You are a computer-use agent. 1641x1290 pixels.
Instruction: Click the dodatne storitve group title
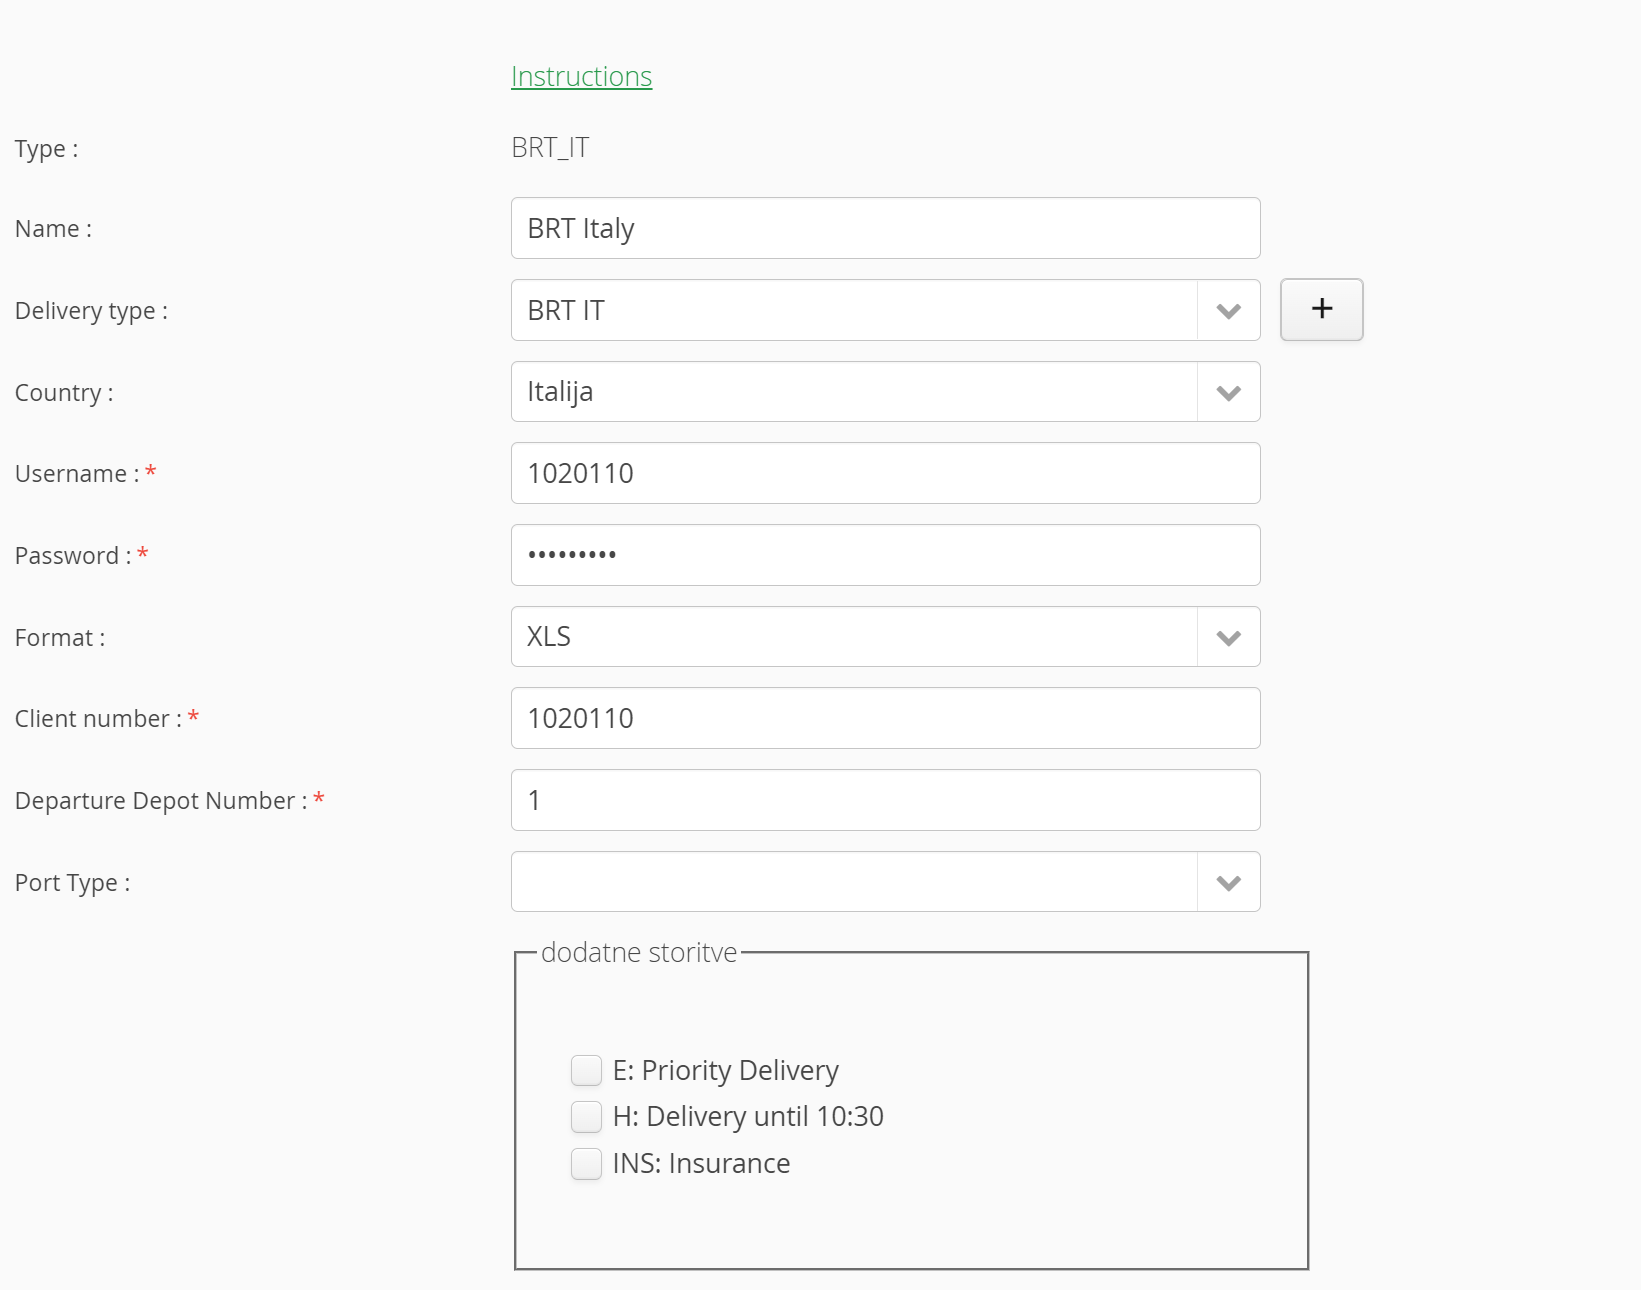point(639,952)
